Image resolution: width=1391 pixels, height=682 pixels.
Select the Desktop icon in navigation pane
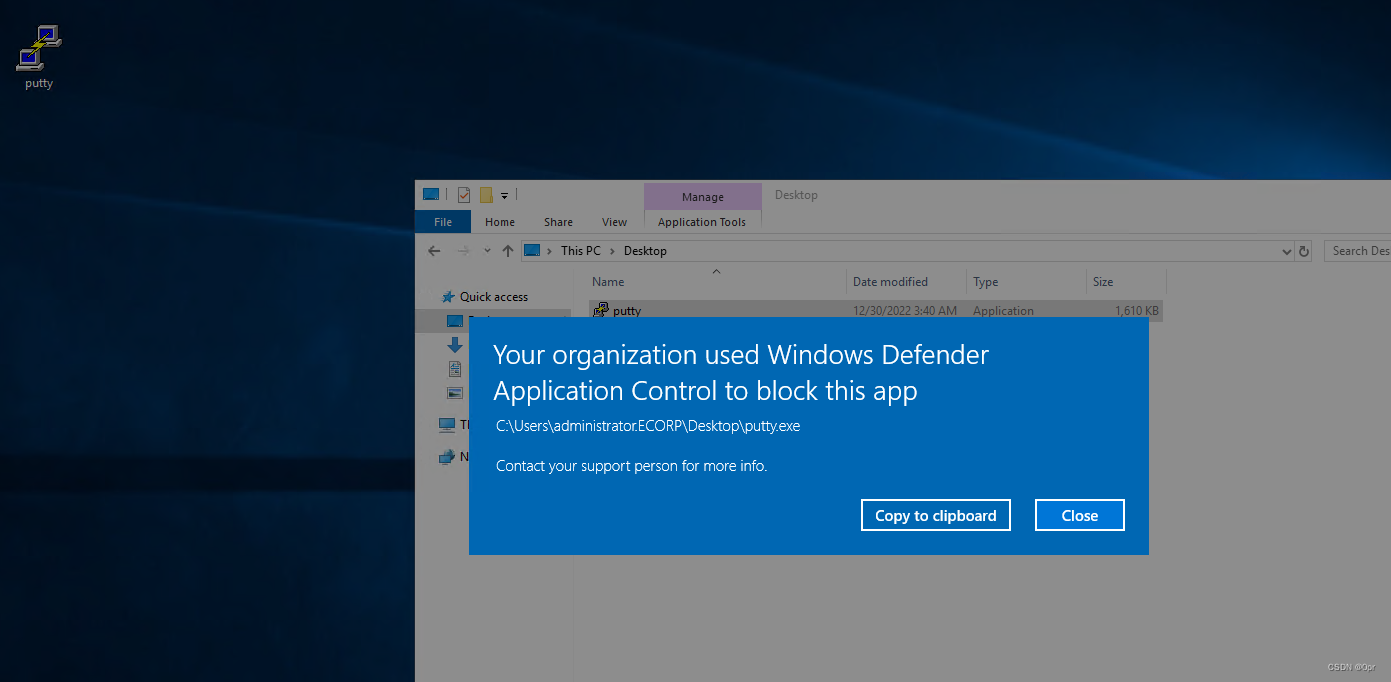point(455,321)
